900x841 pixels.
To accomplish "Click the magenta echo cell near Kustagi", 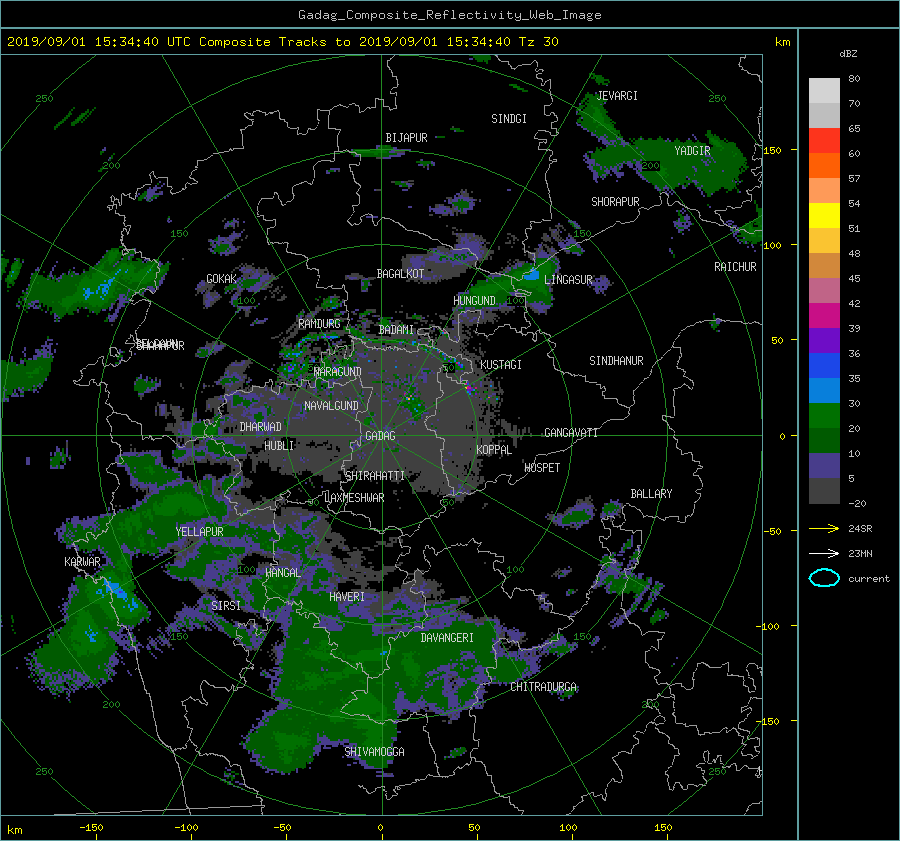I will tap(470, 389).
